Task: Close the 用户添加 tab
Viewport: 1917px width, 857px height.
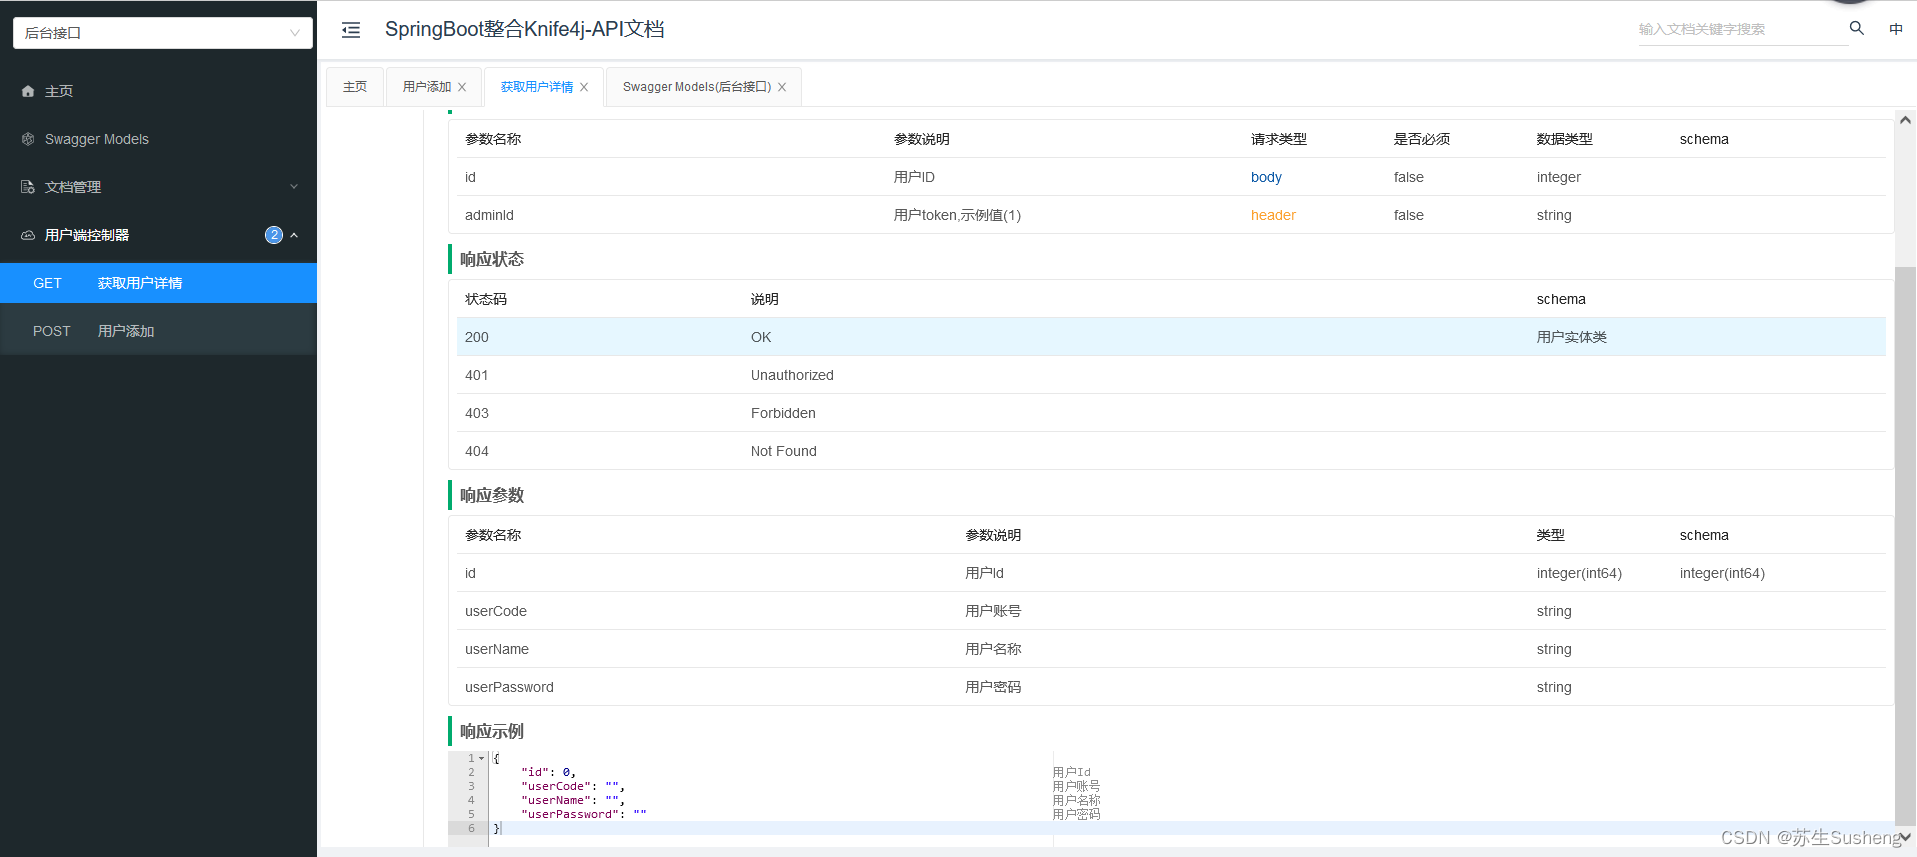Action: (x=462, y=87)
